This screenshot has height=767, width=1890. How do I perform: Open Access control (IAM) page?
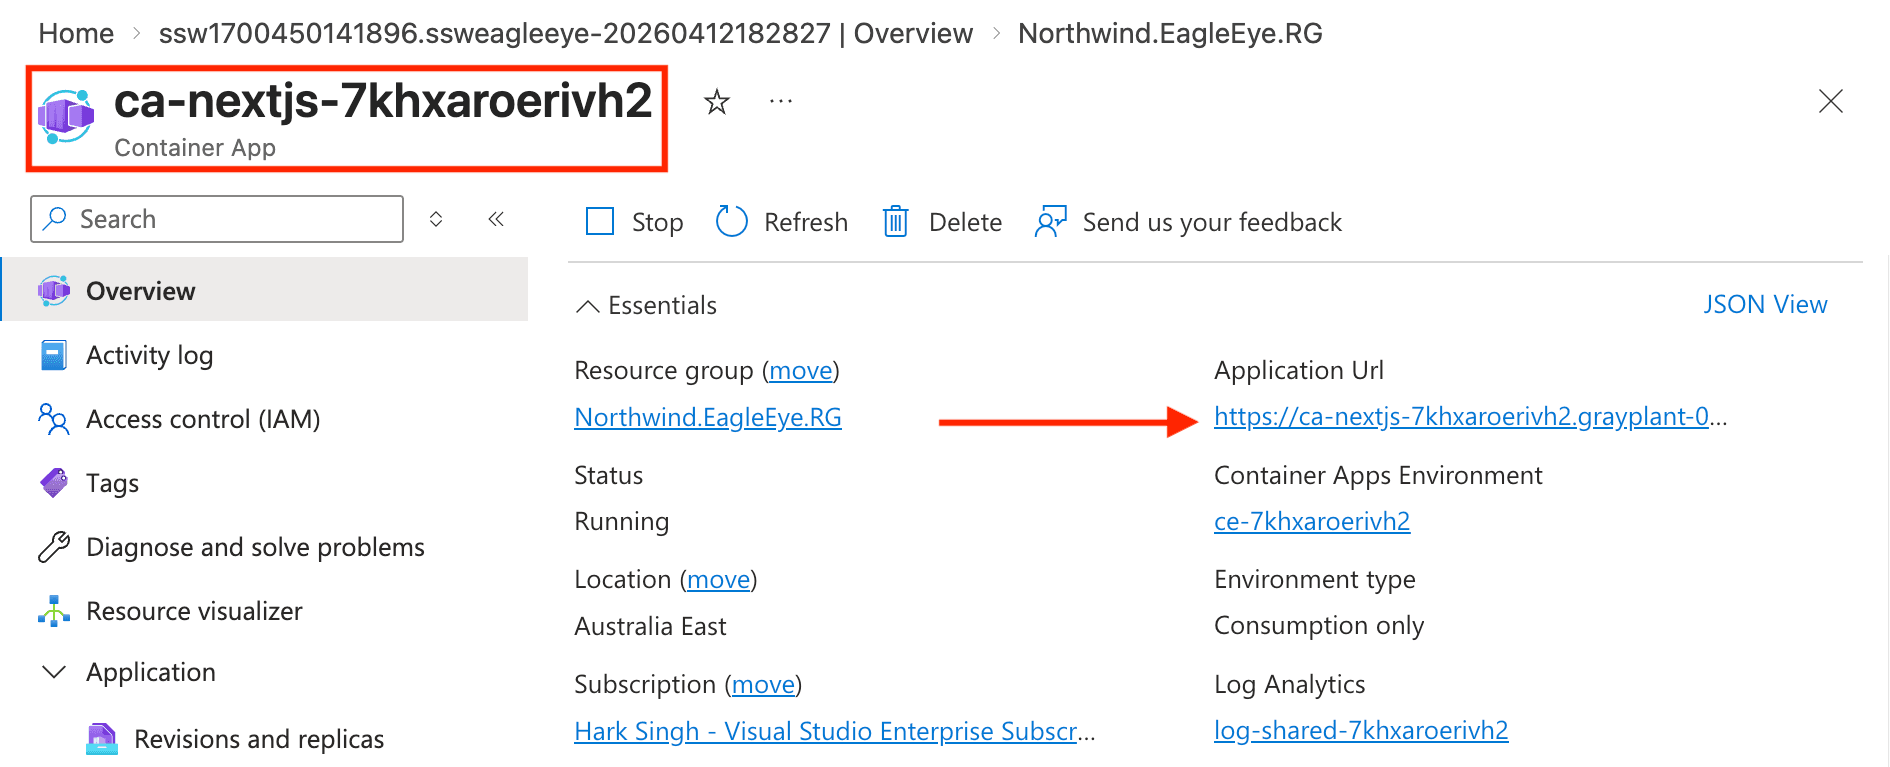tap(203, 420)
